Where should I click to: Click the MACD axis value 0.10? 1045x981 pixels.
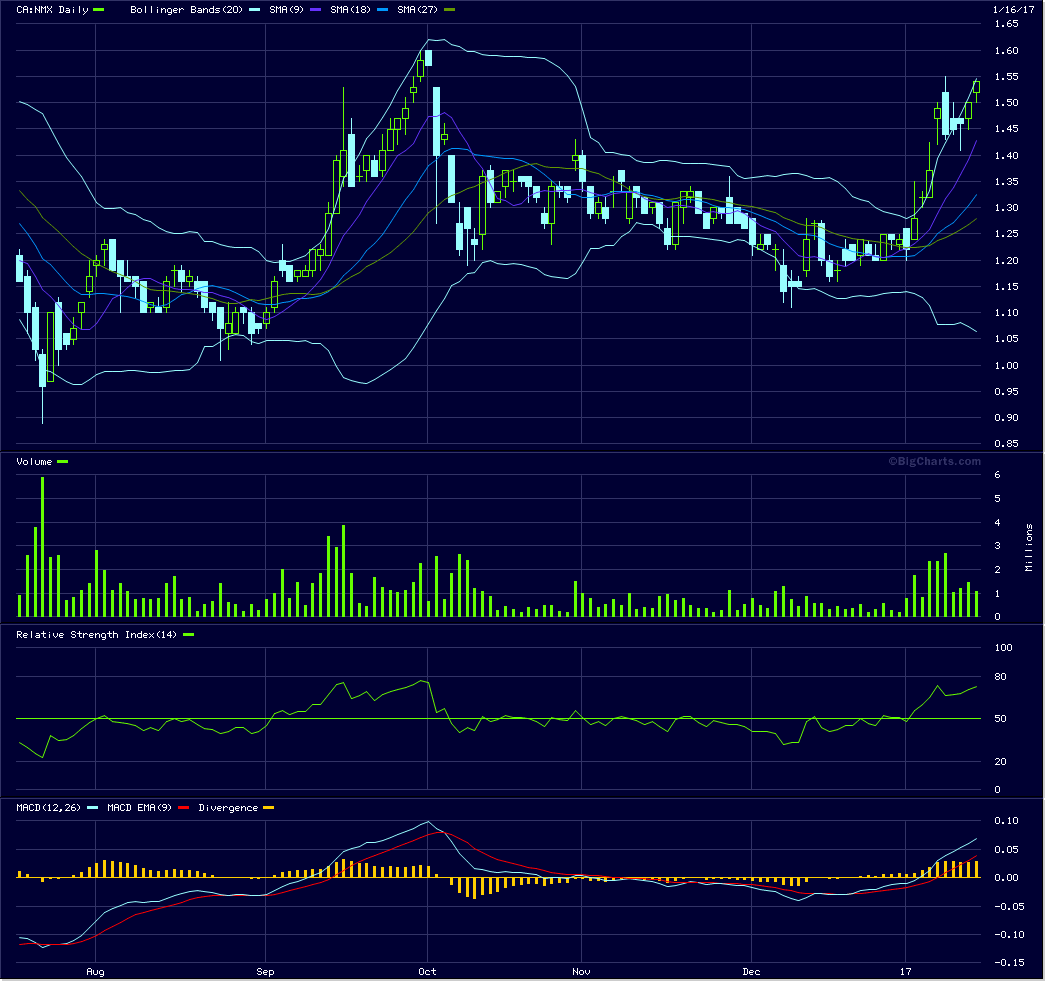1006,820
